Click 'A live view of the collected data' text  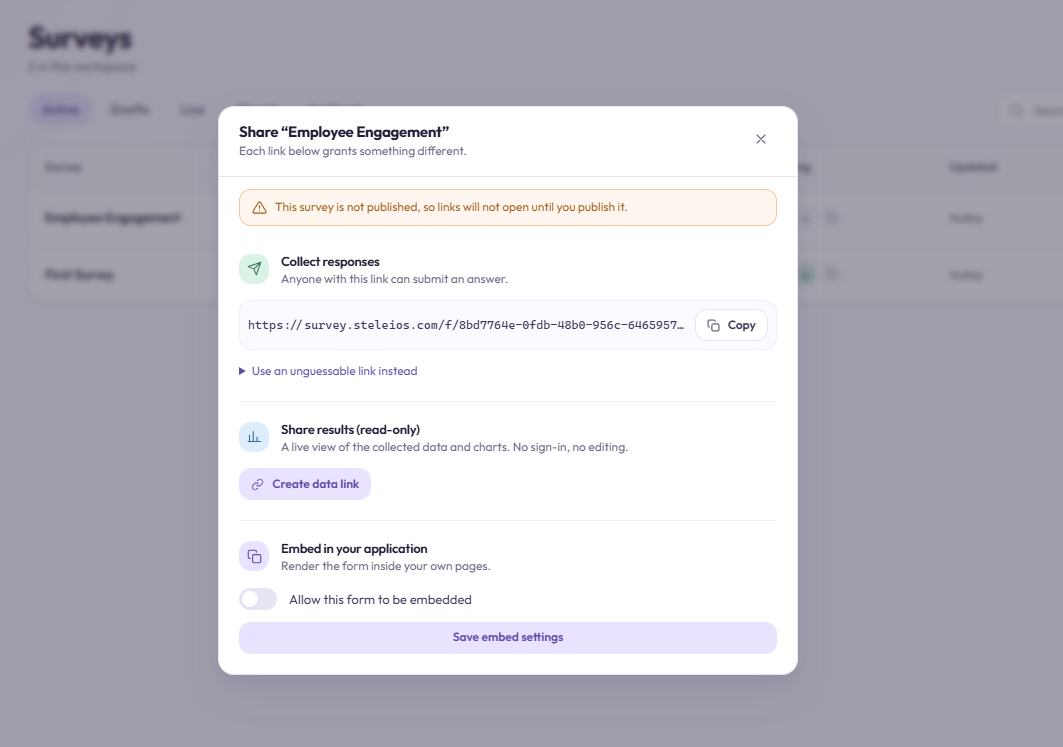[454, 447]
